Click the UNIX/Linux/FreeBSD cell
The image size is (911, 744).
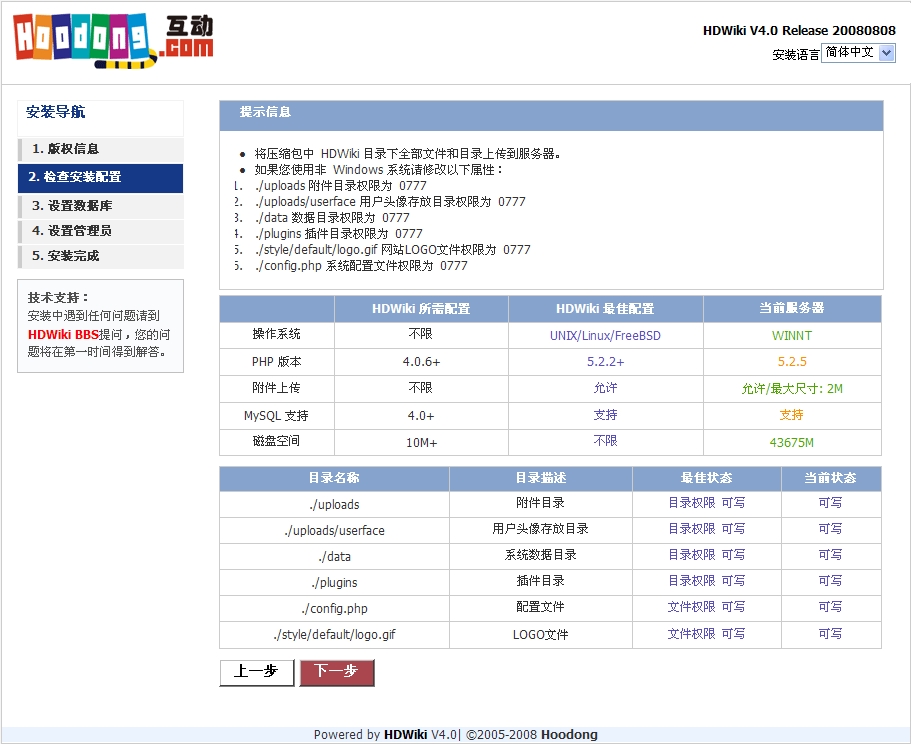point(605,336)
